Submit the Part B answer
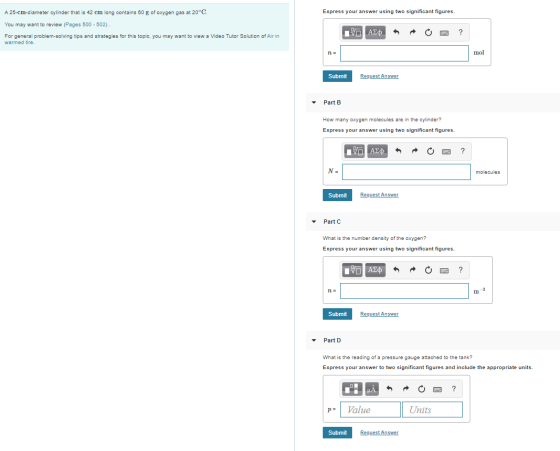Viewport: 560px width, 451px height. [337, 195]
